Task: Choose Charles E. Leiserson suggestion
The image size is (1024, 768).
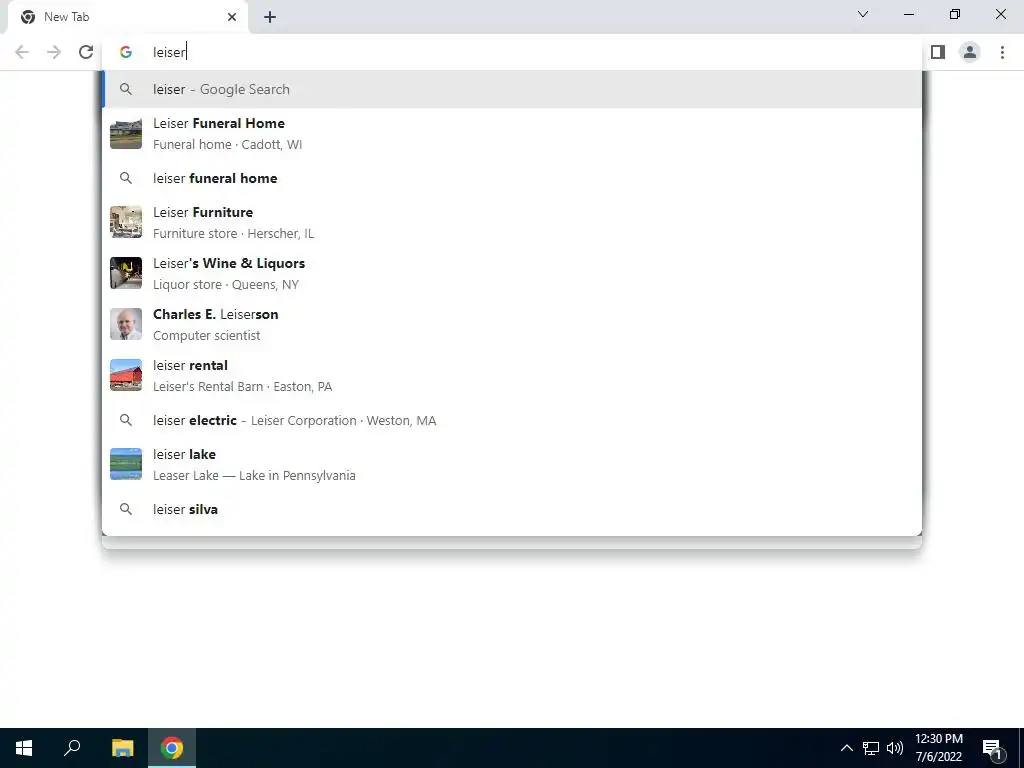Action: (x=512, y=325)
